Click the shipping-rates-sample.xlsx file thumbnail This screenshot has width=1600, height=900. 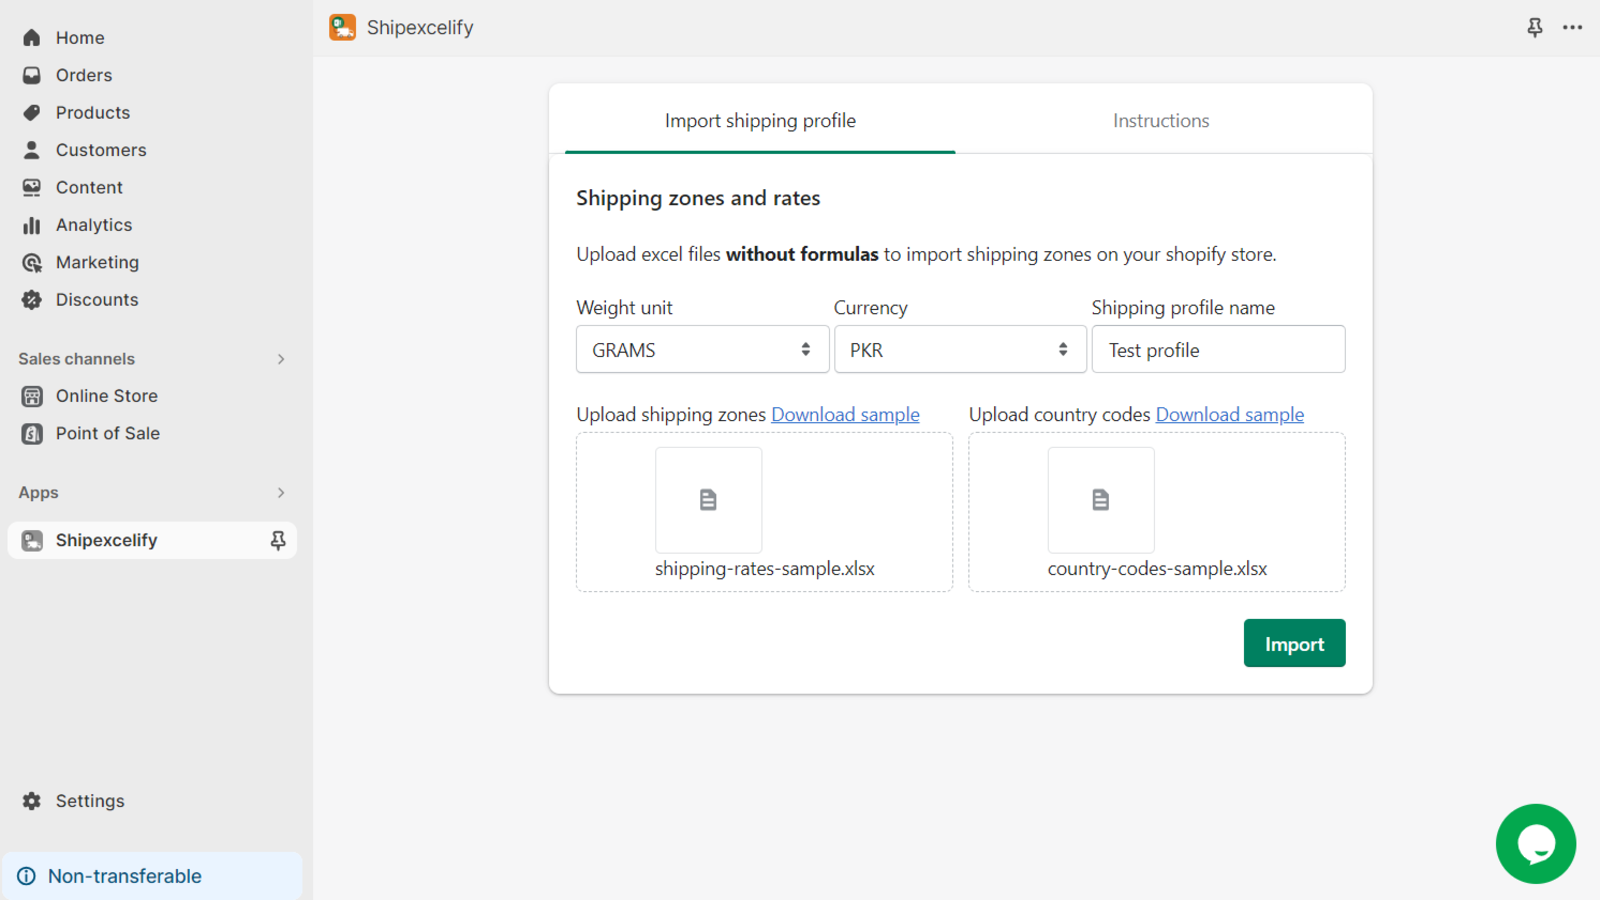click(708, 500)
